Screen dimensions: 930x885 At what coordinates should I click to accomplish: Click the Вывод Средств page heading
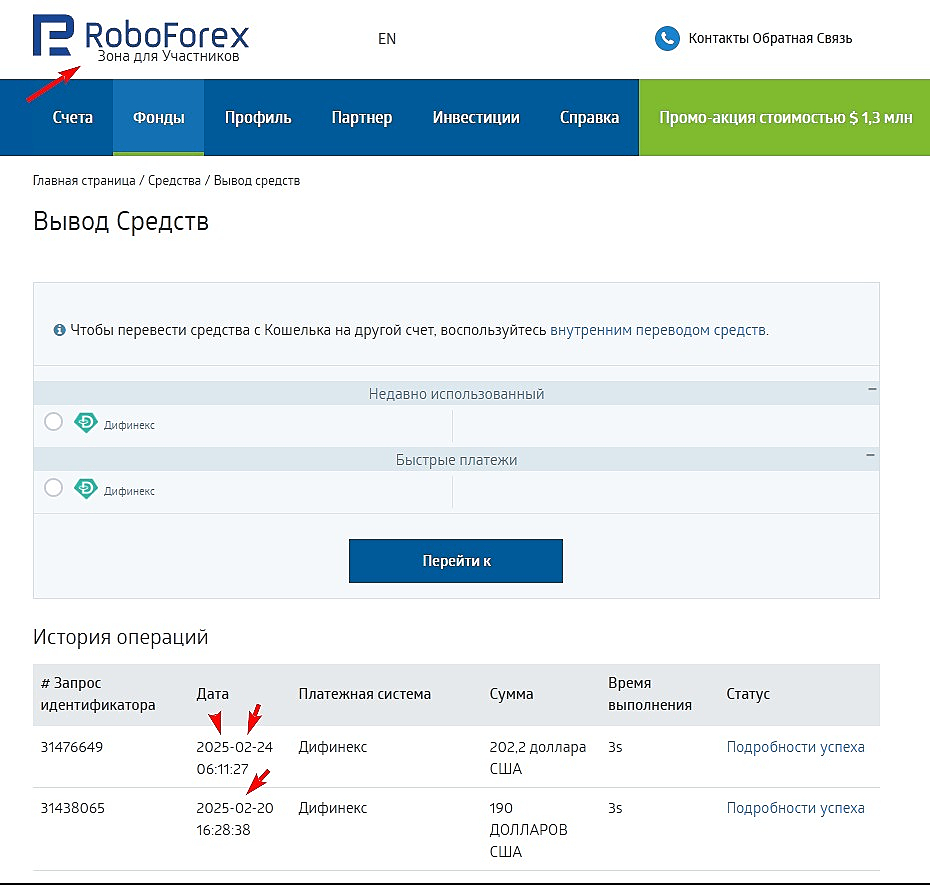point(121,221)
